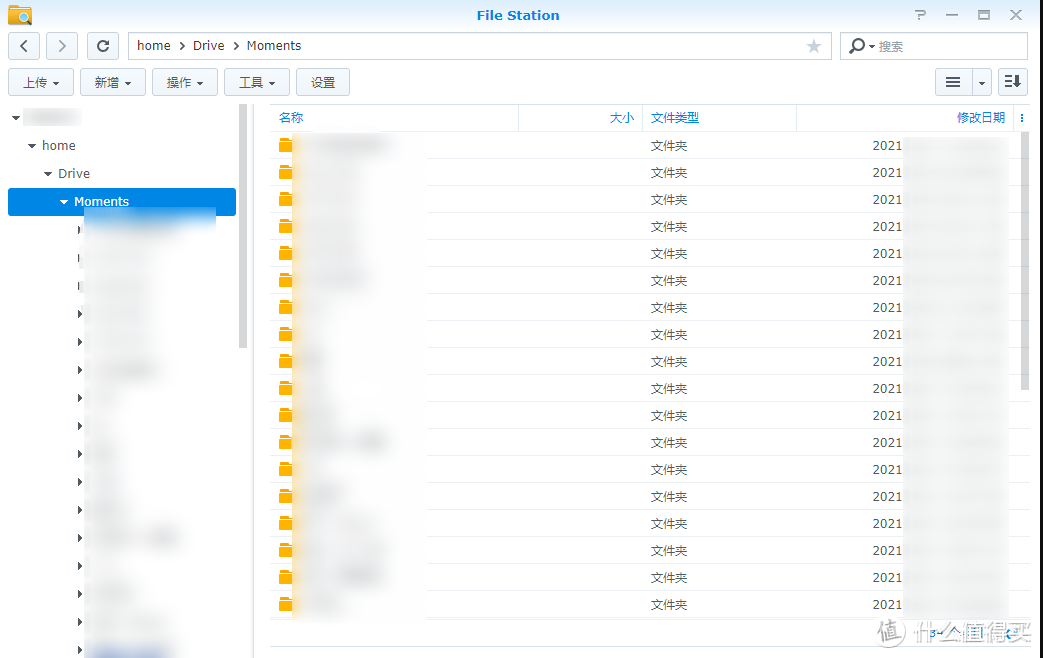Open the 上传 upload menu
Image resolution: width=1043 pixels, height=658 pixels.
click(x=41, y=82)
